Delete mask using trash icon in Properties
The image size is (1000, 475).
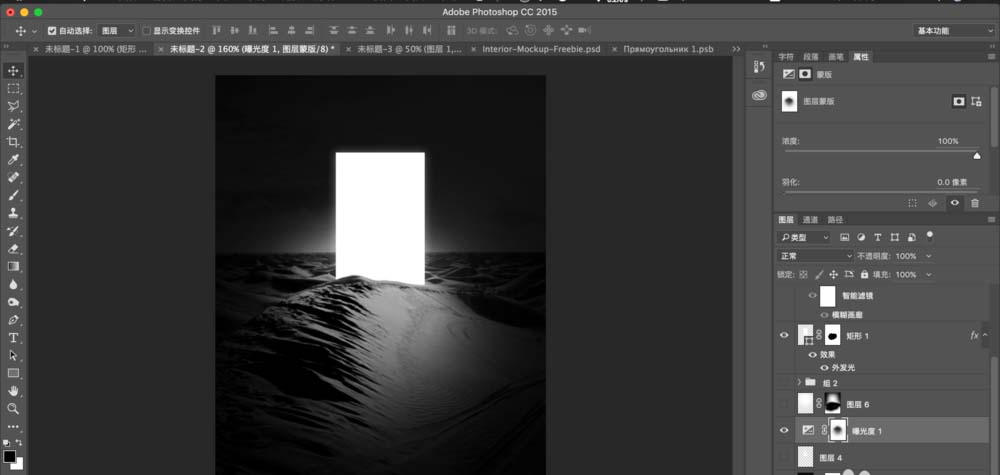tap(974, 203)
